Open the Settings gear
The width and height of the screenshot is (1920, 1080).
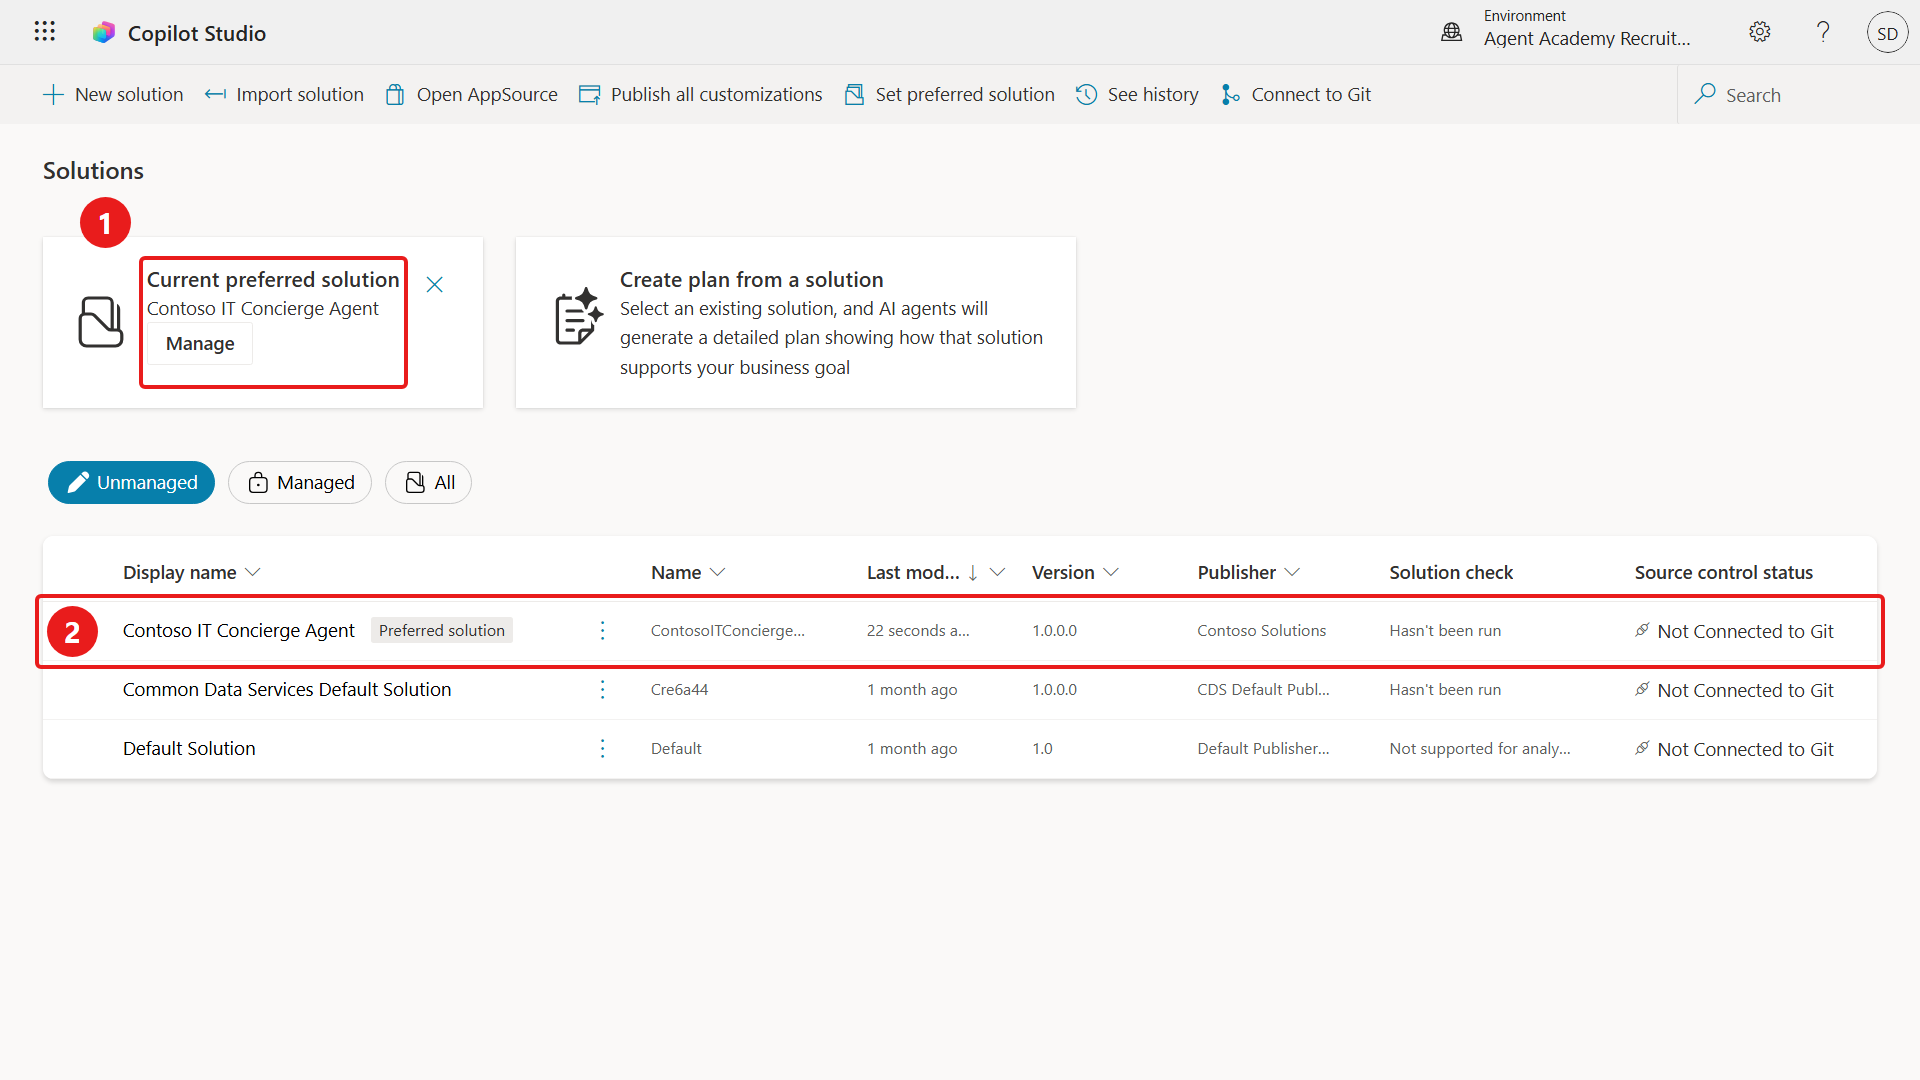click(x=1760, y=32)
